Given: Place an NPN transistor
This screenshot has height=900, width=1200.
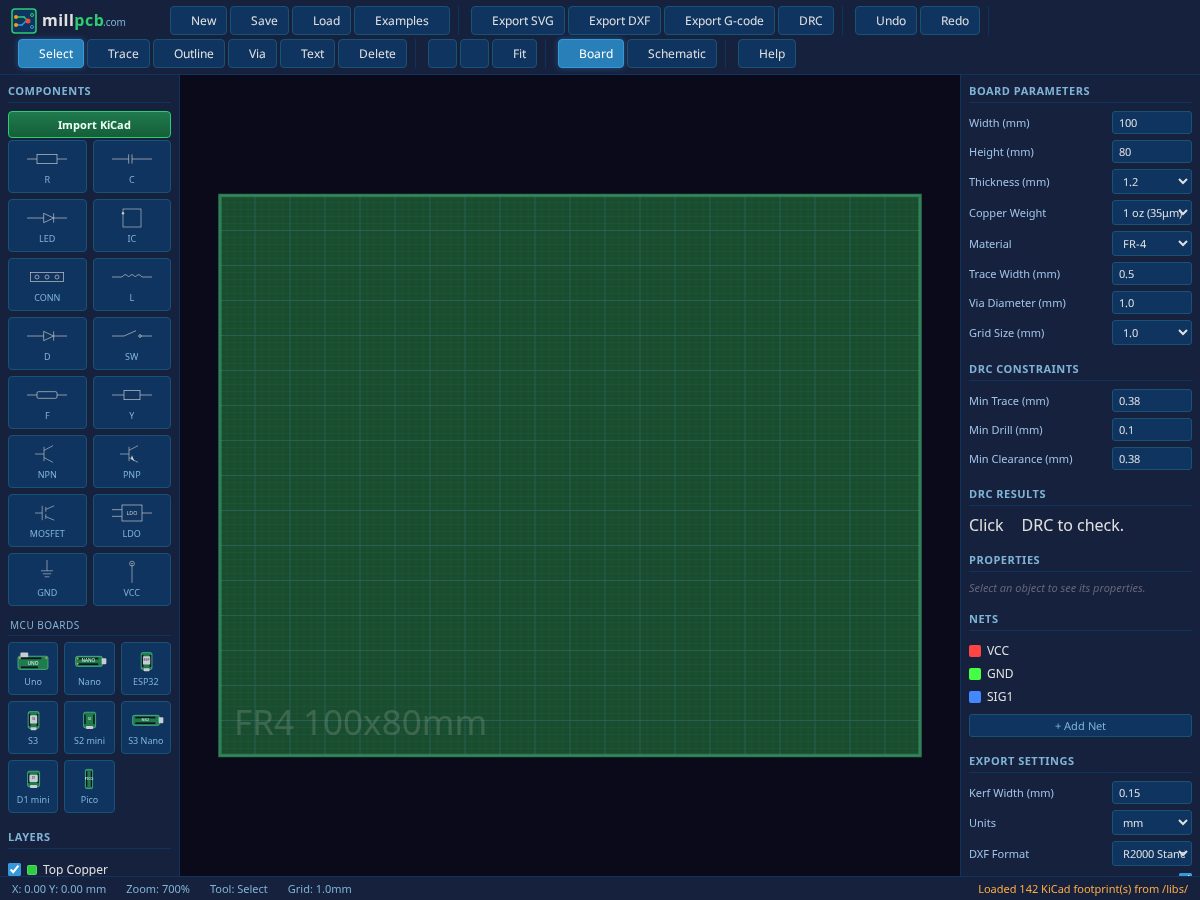Looking at the screenshot, I should pyautogui.click(x=47, y=461).
